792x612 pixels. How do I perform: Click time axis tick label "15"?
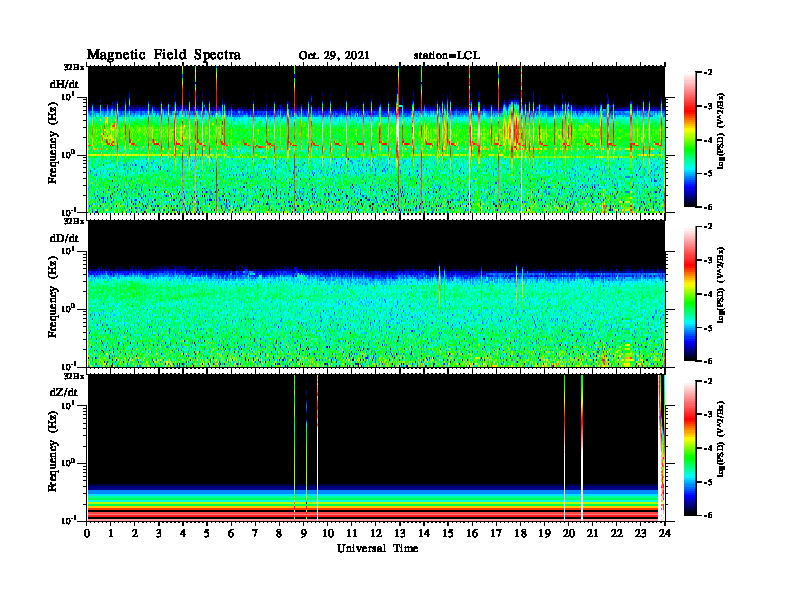coord(448,533)
